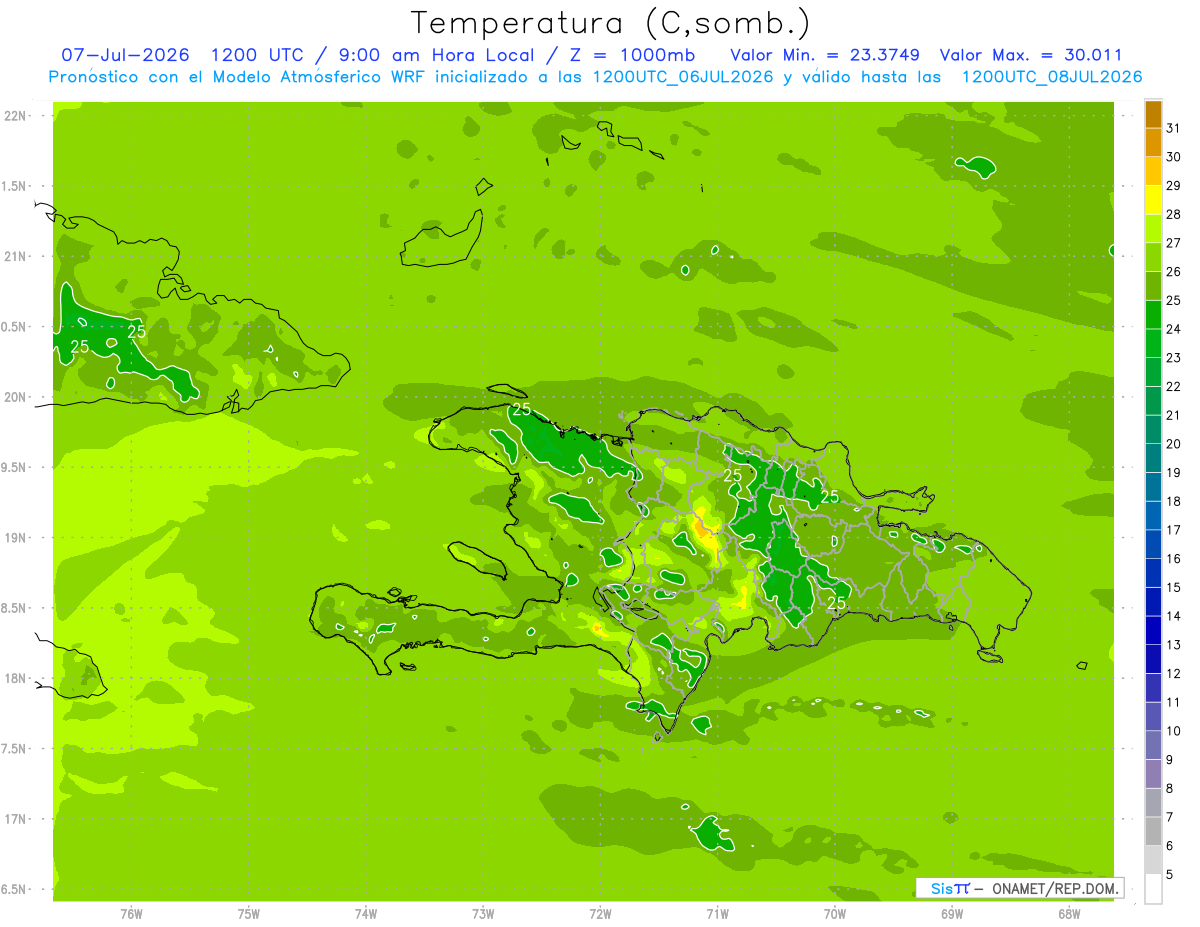
Task: Click the "71W" longitude label
Action: pyautogui.click(x=717, y=913)
